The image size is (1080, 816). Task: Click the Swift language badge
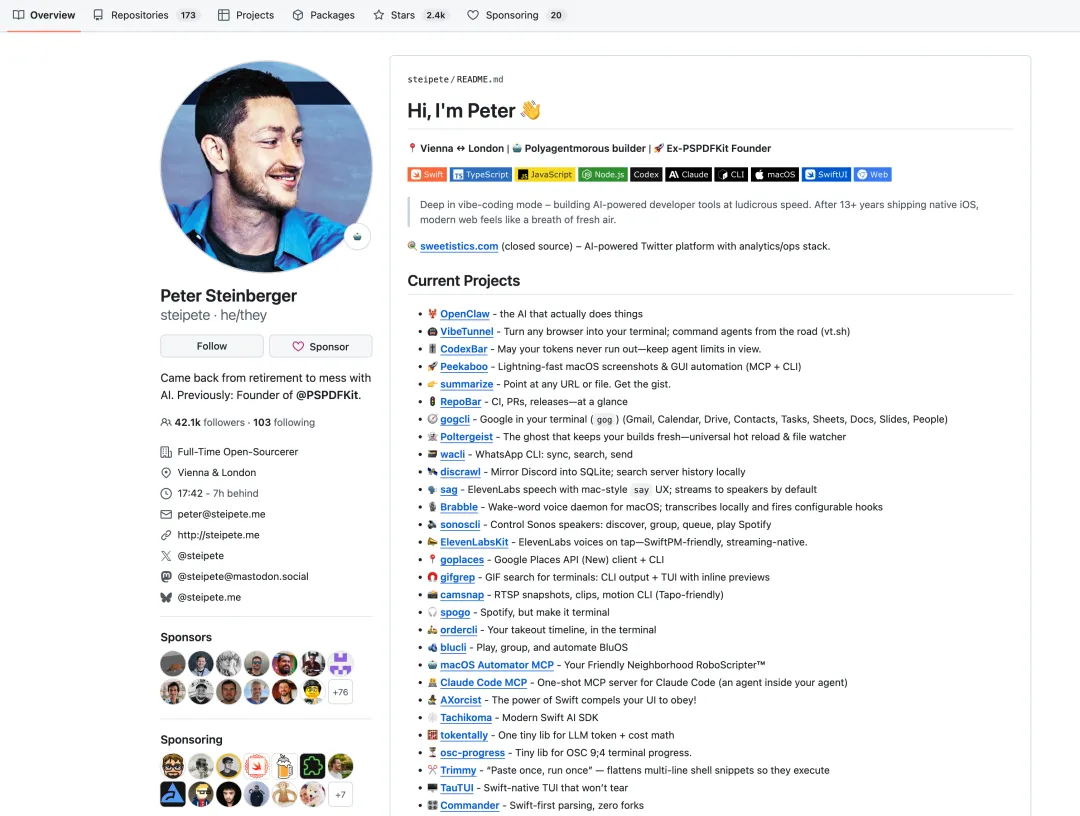click(x=426, y=175)
